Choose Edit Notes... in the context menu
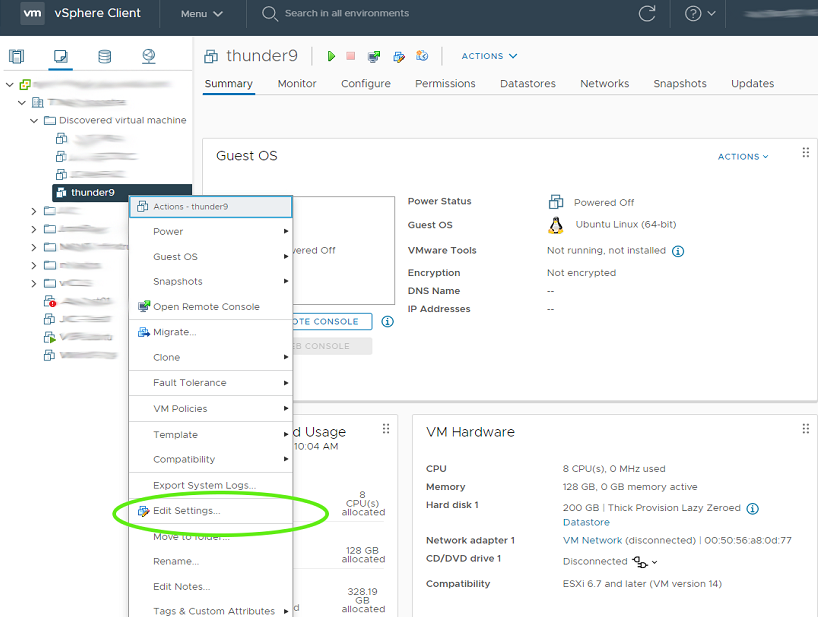The width and height of the screenshot is (819, 617). click(x=210, y=587)
